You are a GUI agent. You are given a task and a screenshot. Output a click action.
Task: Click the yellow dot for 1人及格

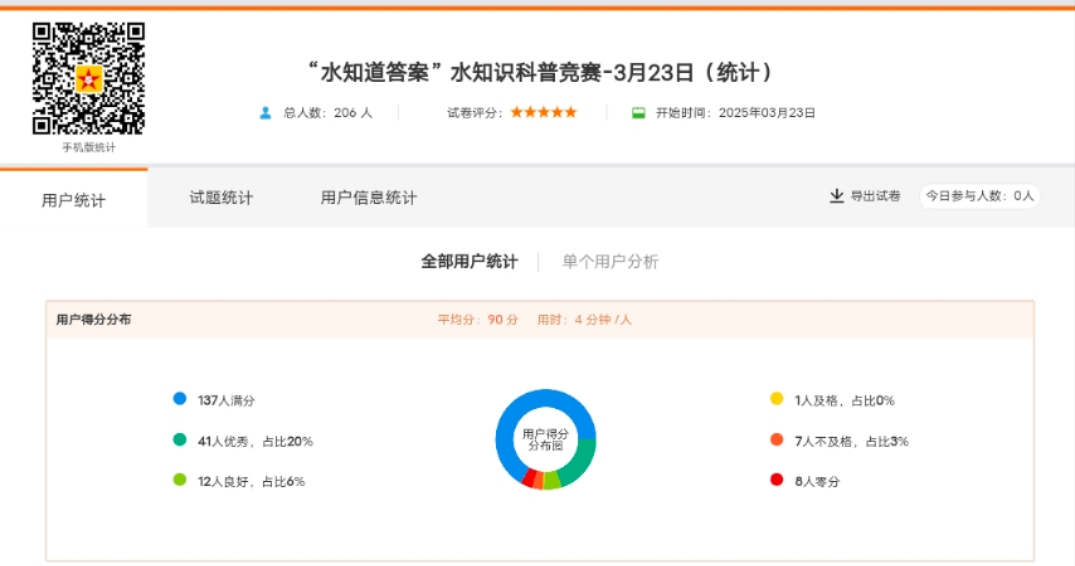pyautogui.click(x=776, y=398)
